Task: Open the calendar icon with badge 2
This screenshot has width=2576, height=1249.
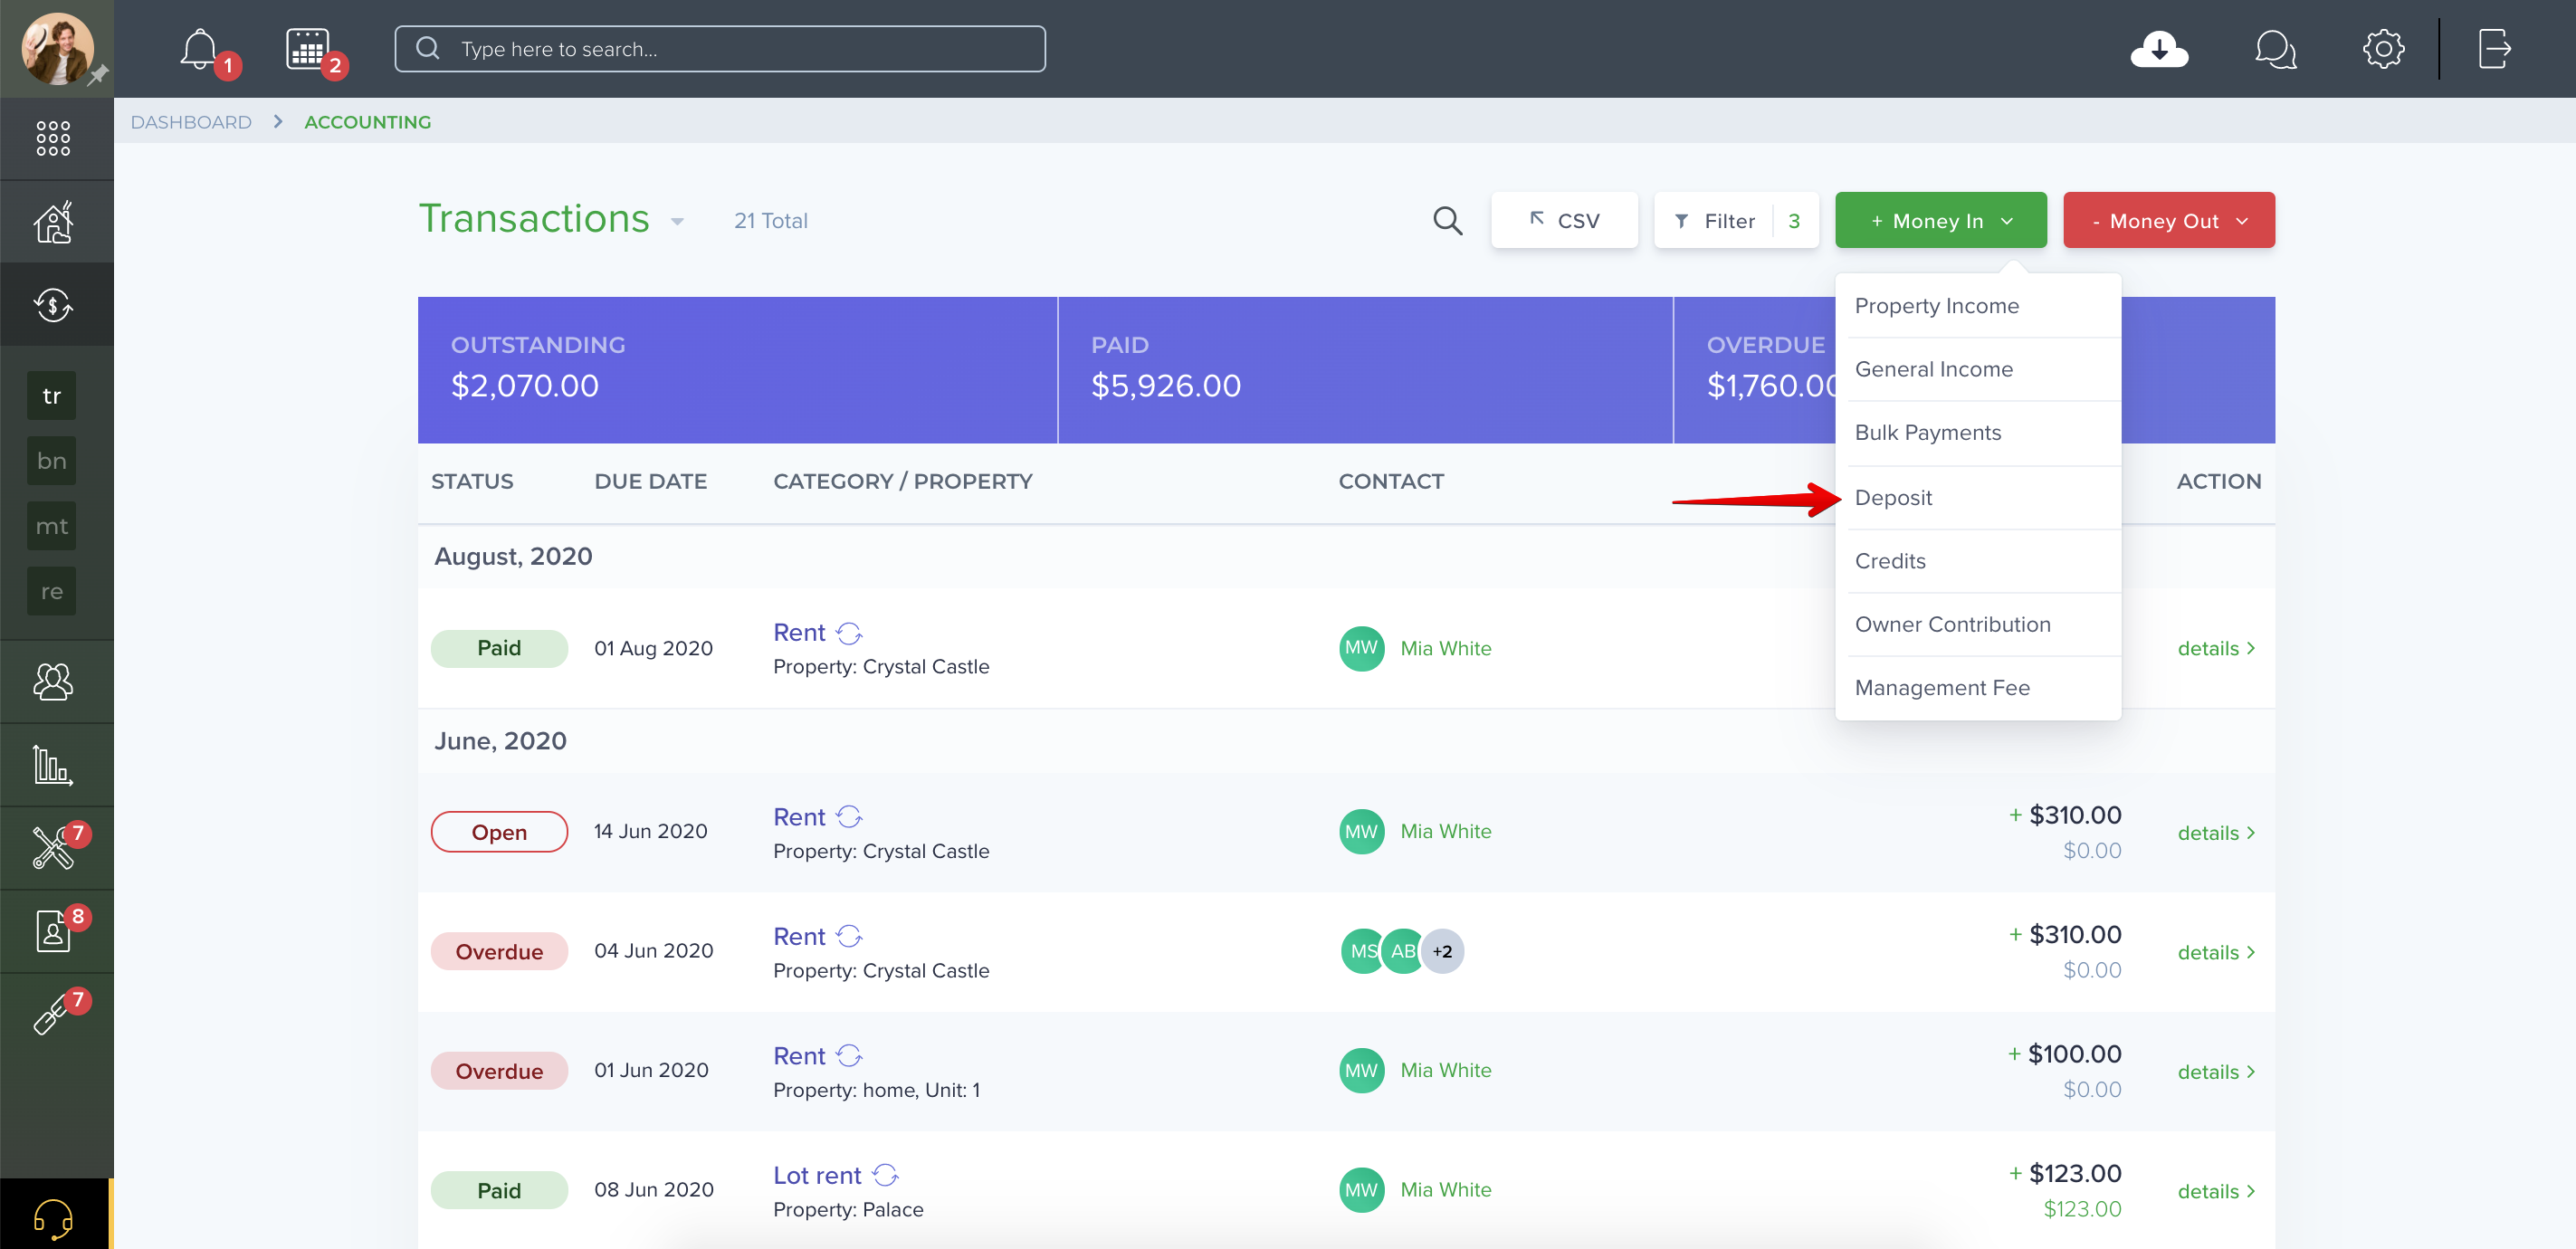Action: 307,49
